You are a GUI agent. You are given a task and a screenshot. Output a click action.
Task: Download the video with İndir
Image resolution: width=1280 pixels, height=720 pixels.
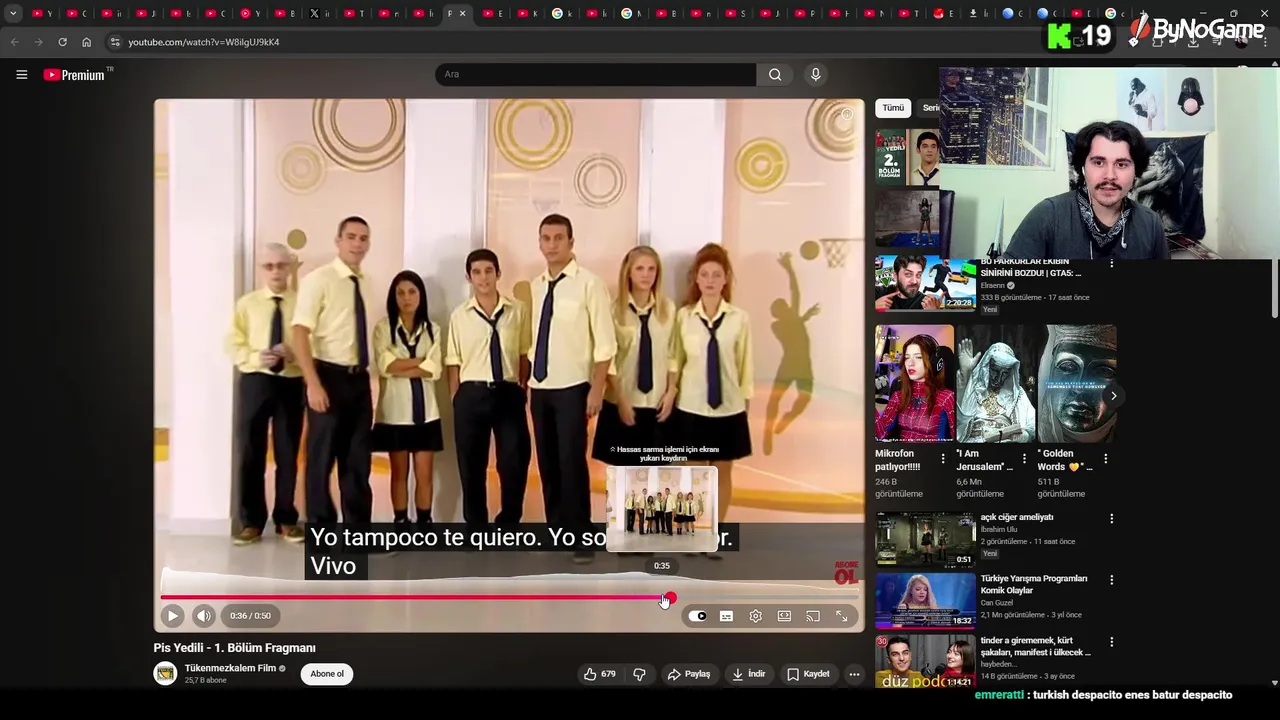748,674
